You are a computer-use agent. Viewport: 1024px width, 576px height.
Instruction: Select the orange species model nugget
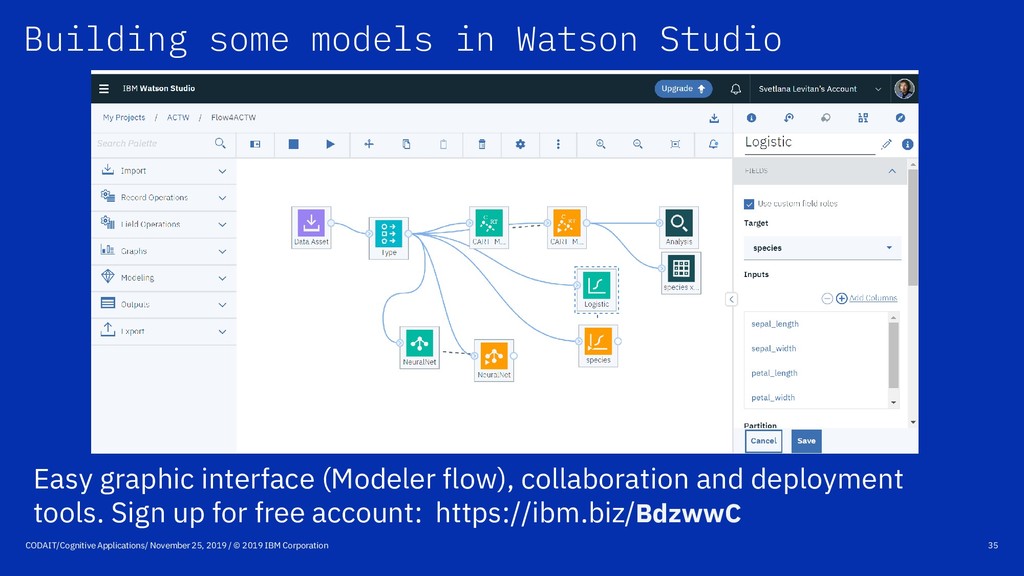(x=598, y=345)
